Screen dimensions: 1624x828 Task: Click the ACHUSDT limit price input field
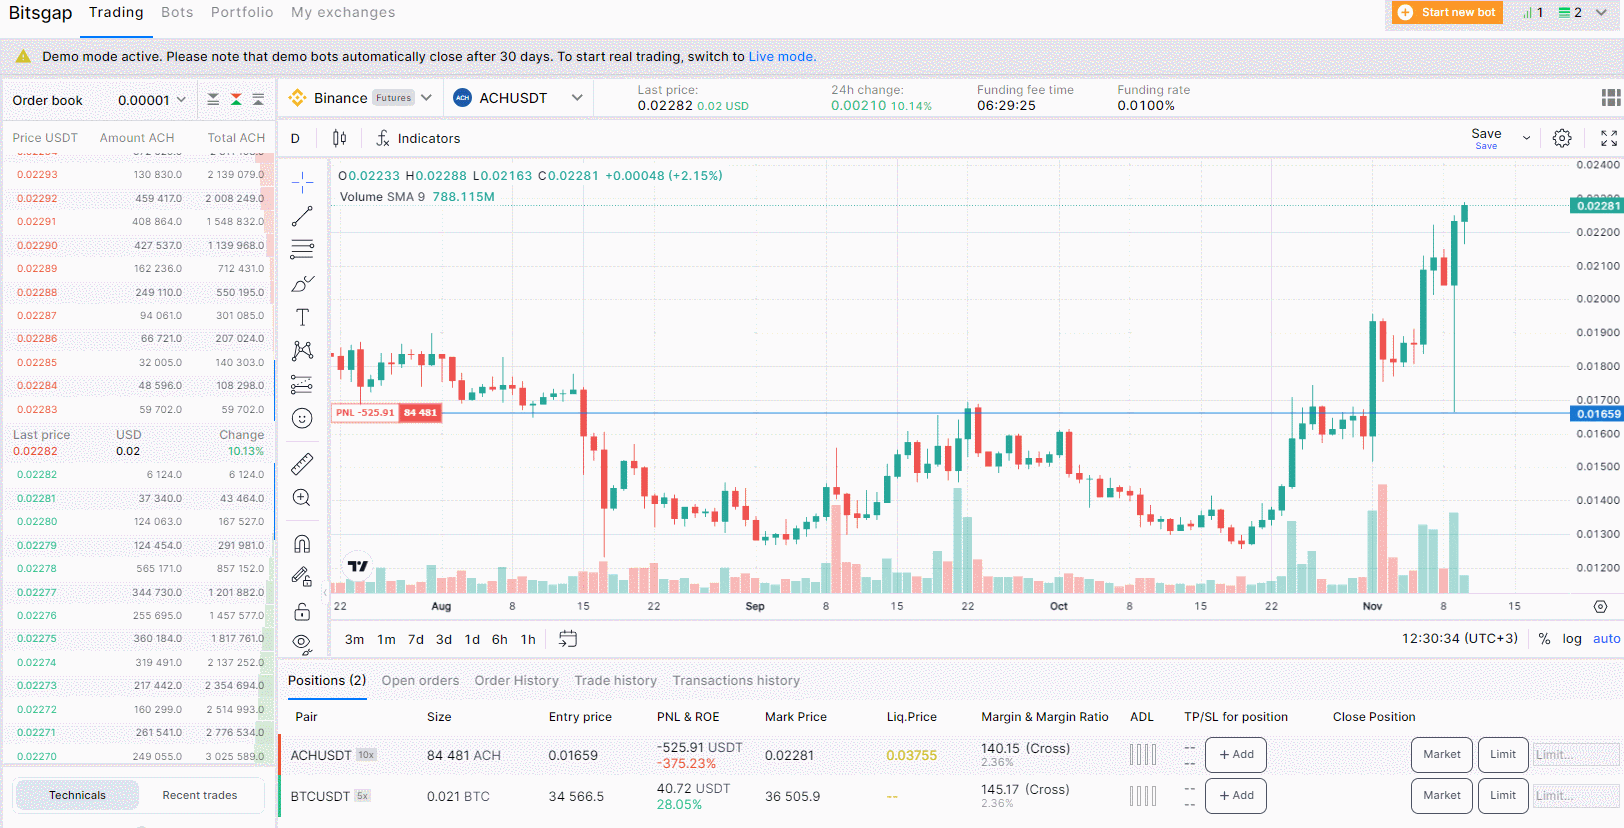click(x=1575, y=755)
